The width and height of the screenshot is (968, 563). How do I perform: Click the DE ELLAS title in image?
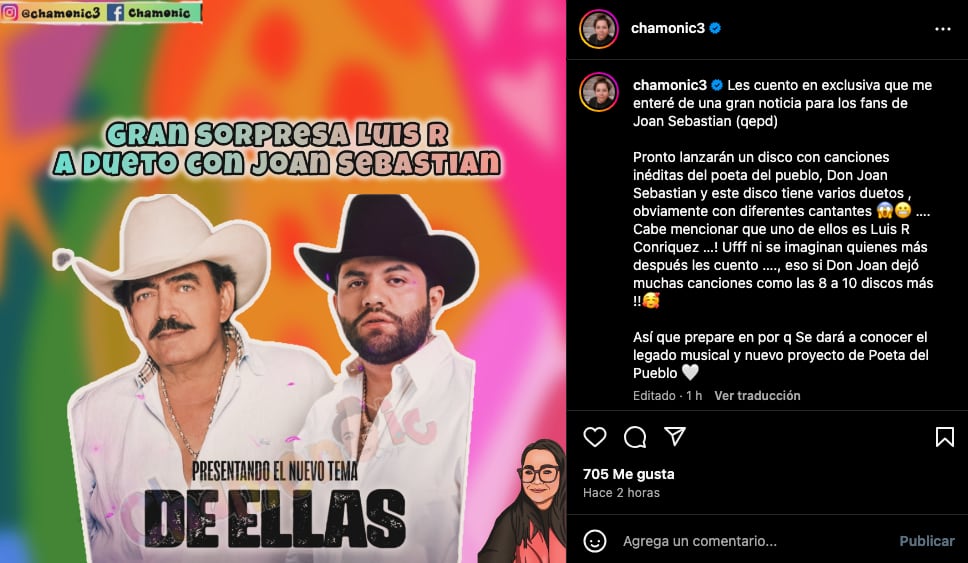pyautogui.click(x=275, y=519)
